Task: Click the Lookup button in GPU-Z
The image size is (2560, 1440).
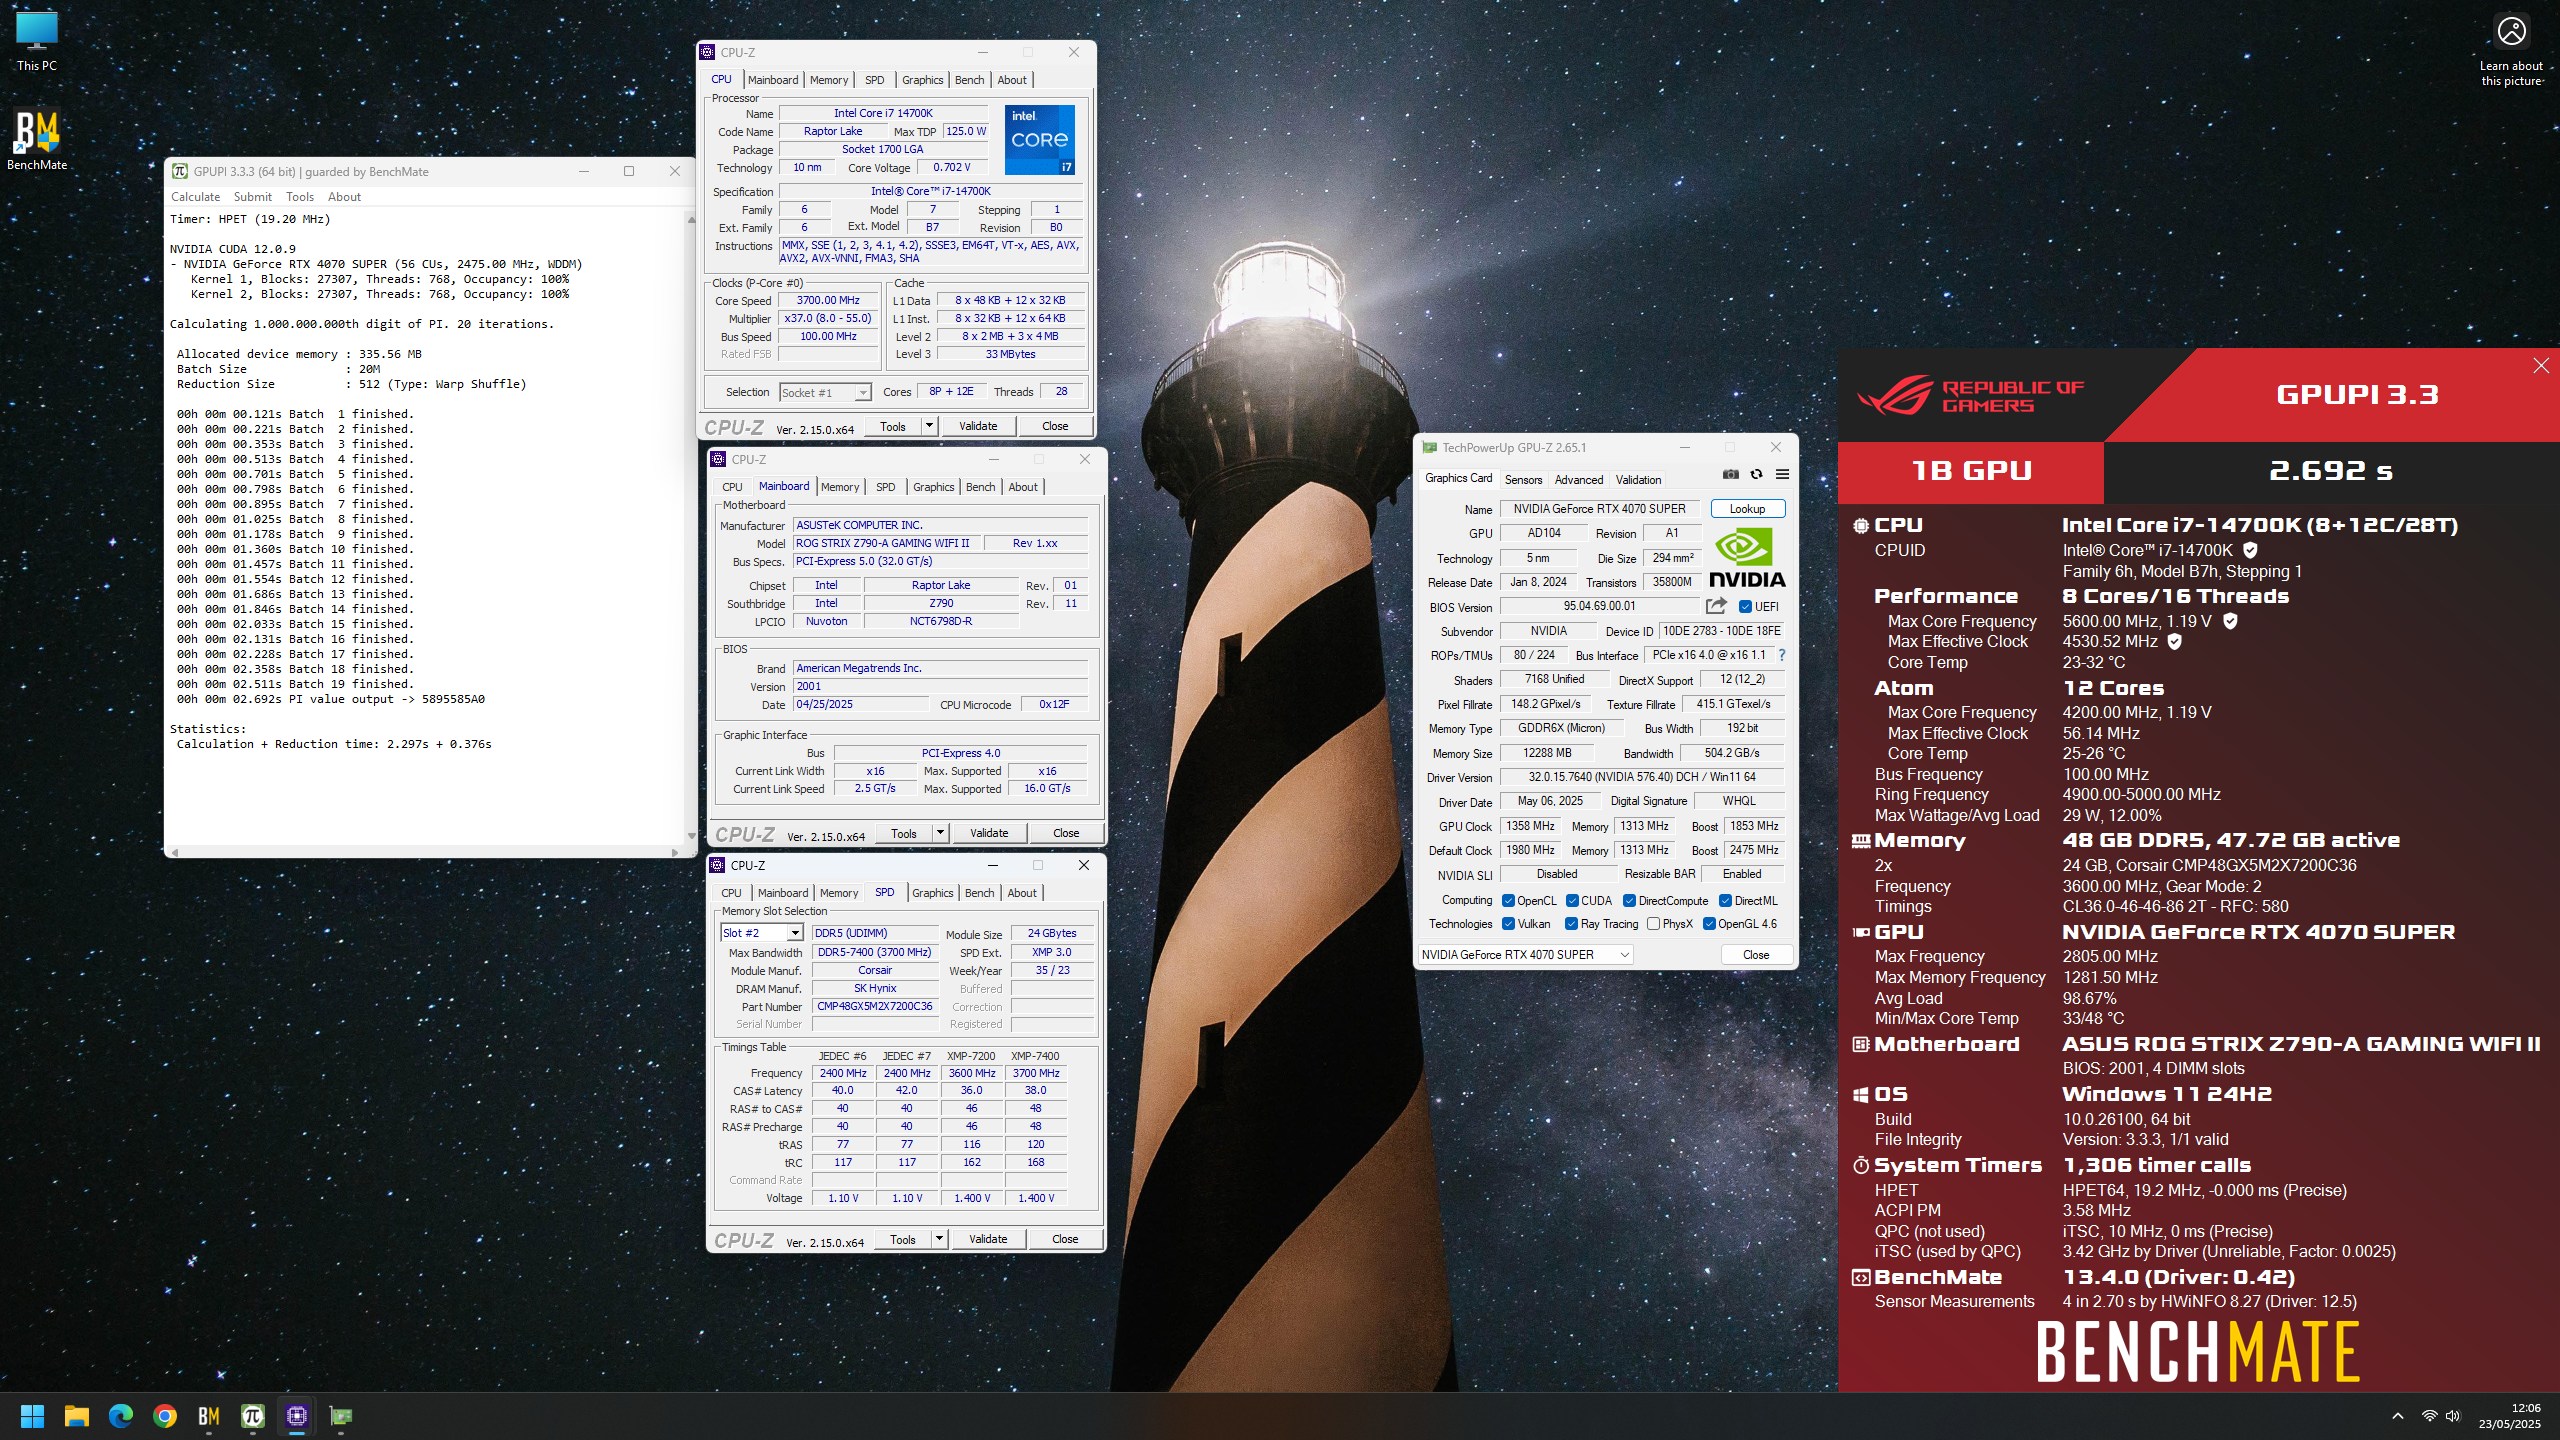Action: tap(1748, 509)
